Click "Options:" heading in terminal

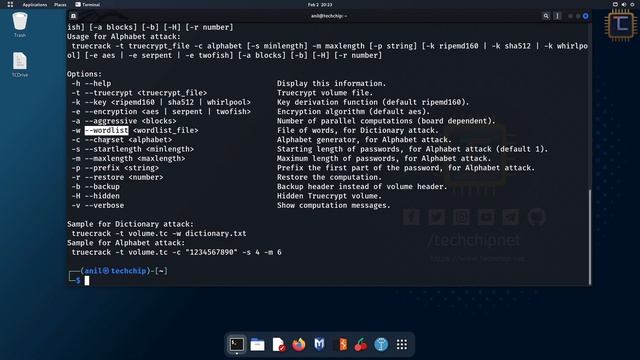(84, 74)
